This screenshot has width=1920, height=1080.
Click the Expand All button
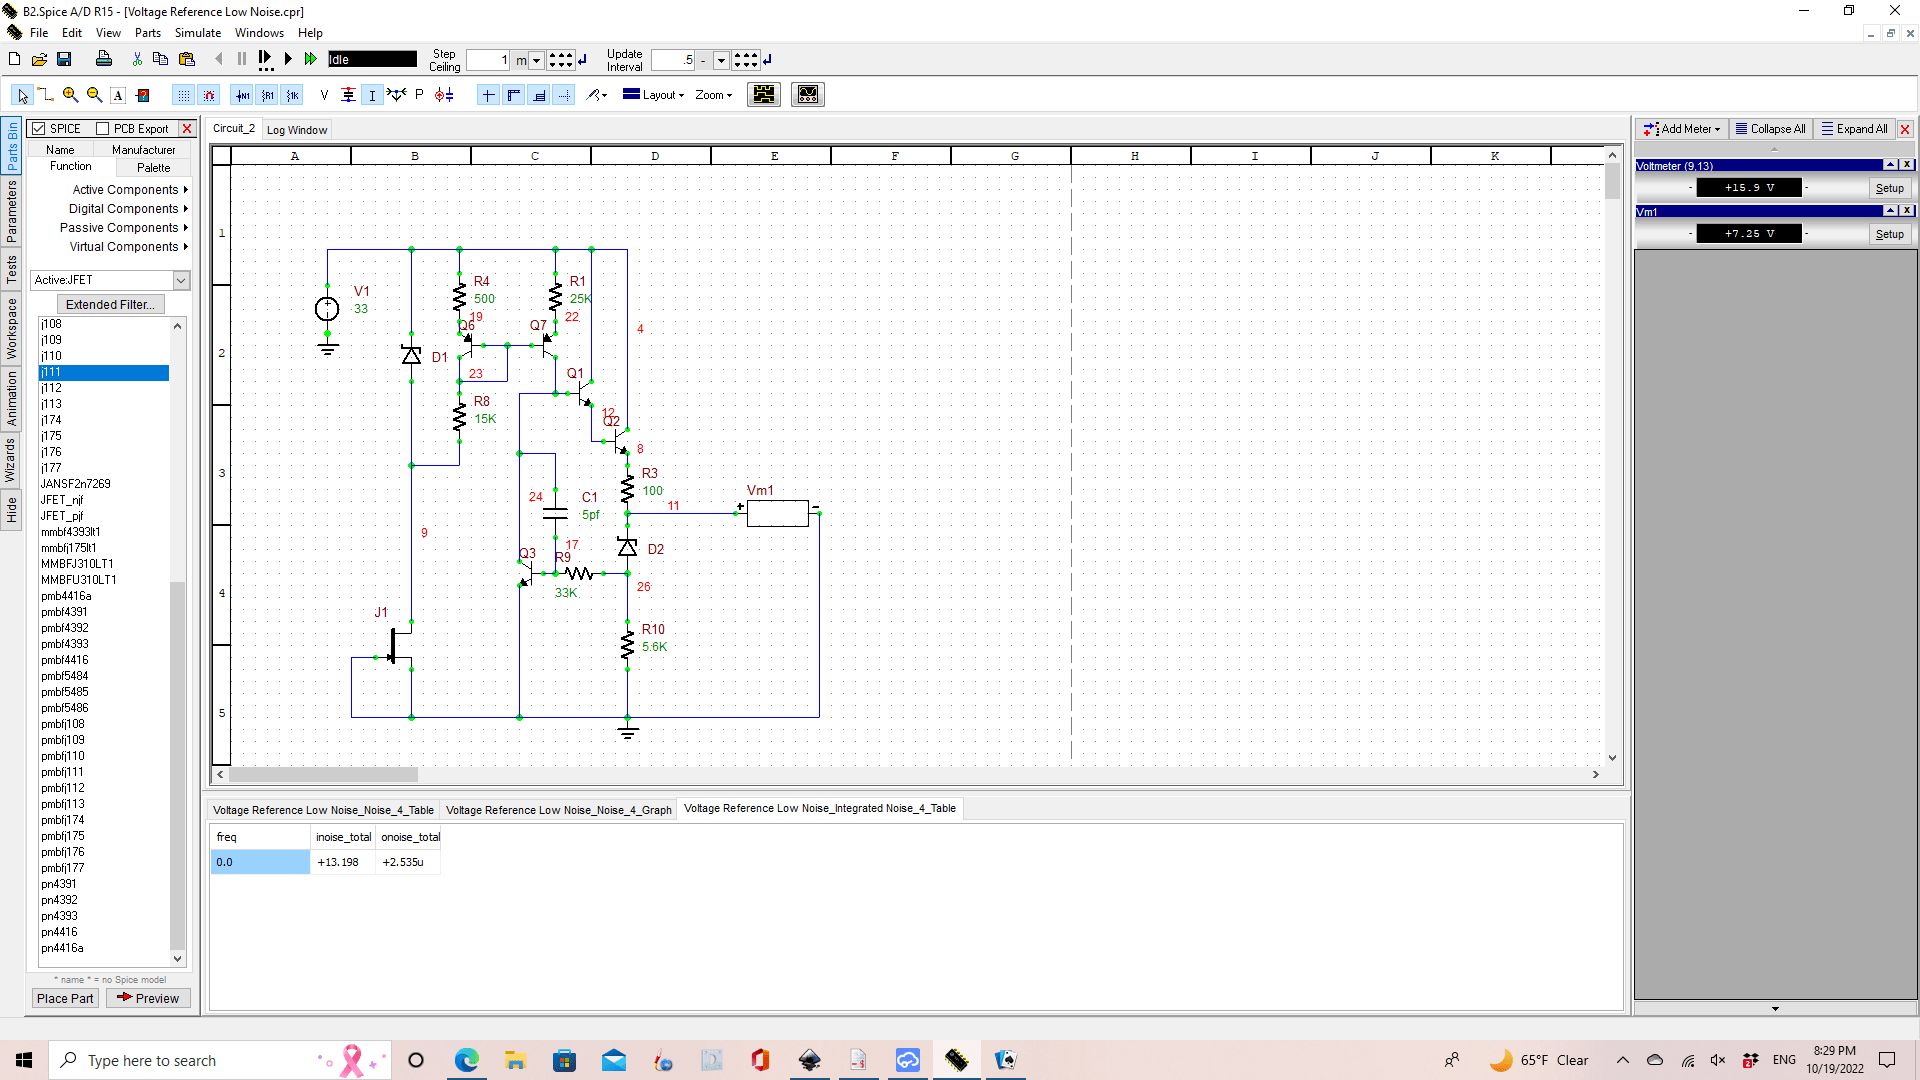[1855, 129]
